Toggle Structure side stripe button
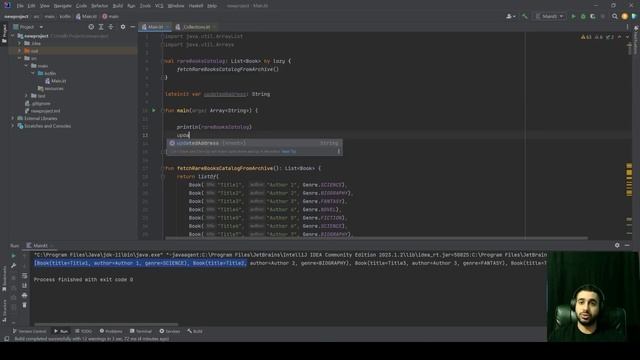The width and height of the screenshot is (640, 360). pyautogui.click(x=4, y=310)
